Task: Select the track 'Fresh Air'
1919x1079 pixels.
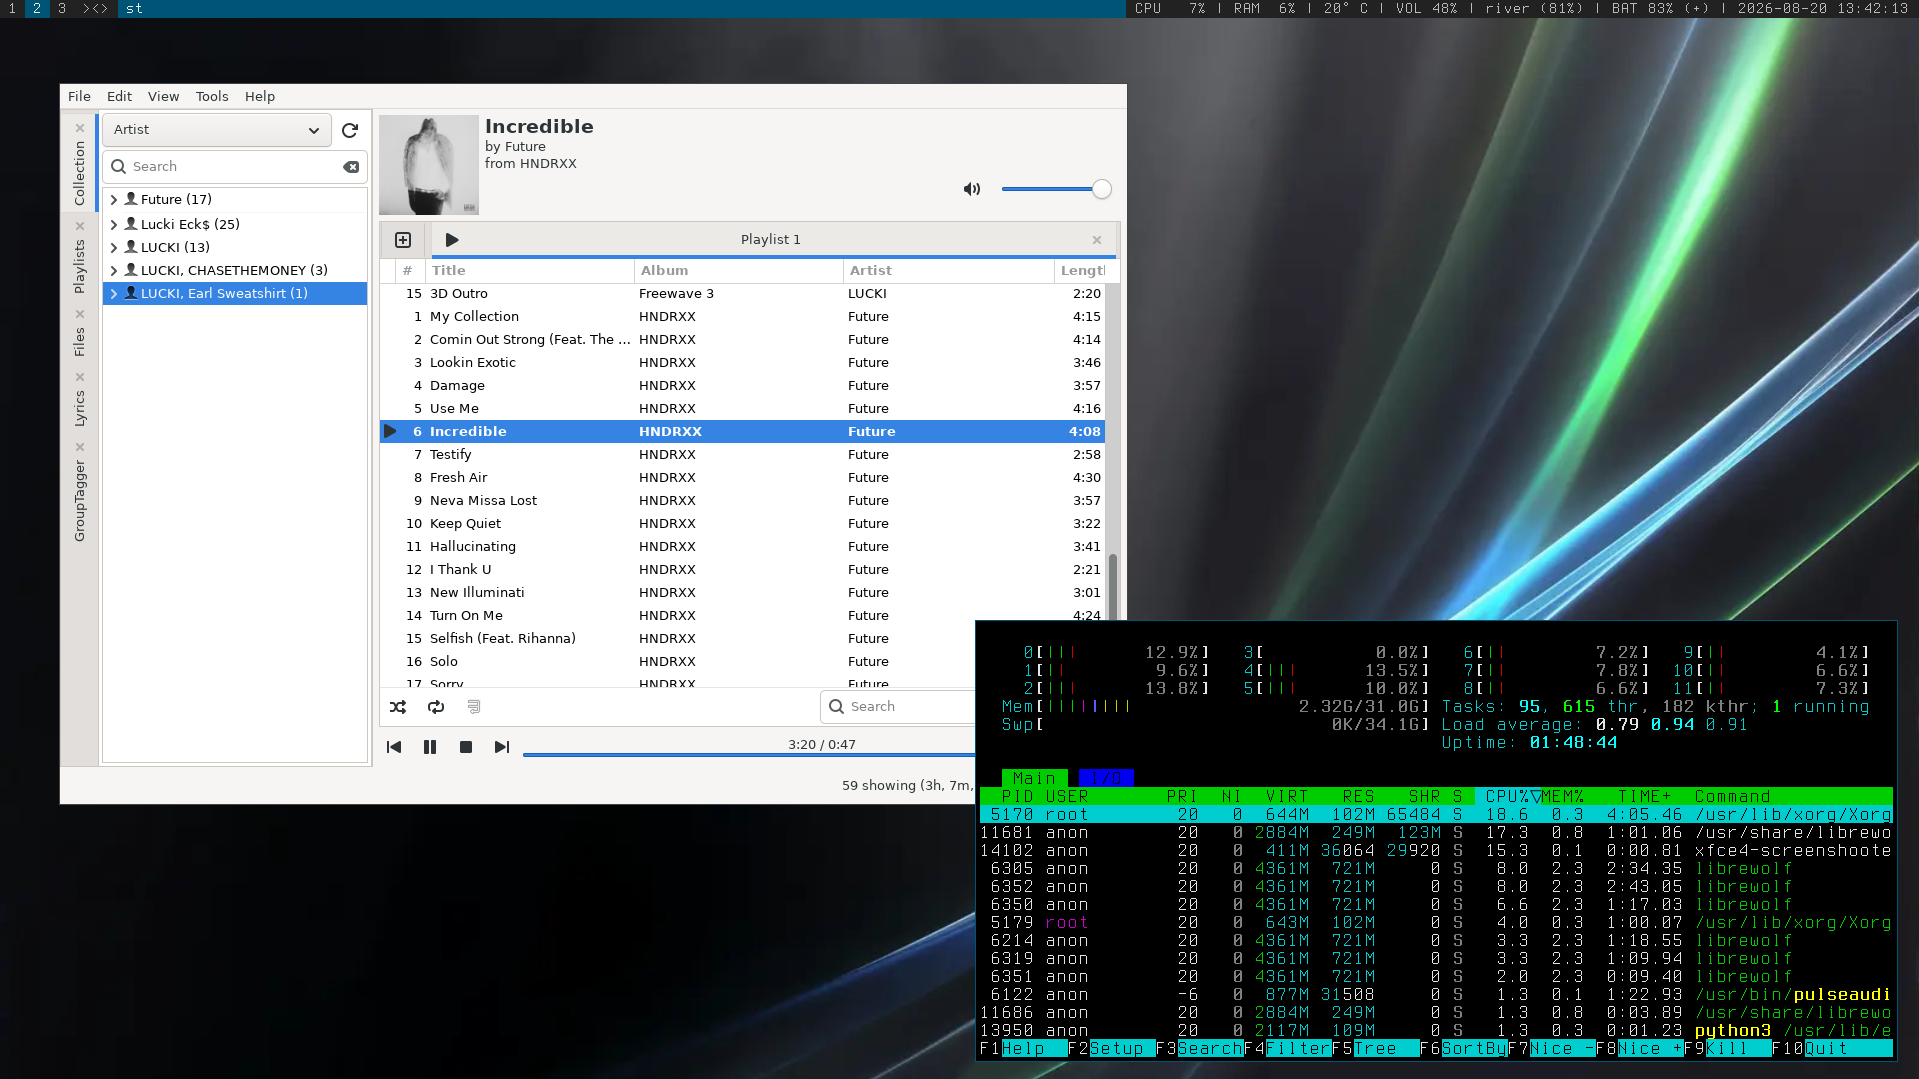Action: [742, 478]
